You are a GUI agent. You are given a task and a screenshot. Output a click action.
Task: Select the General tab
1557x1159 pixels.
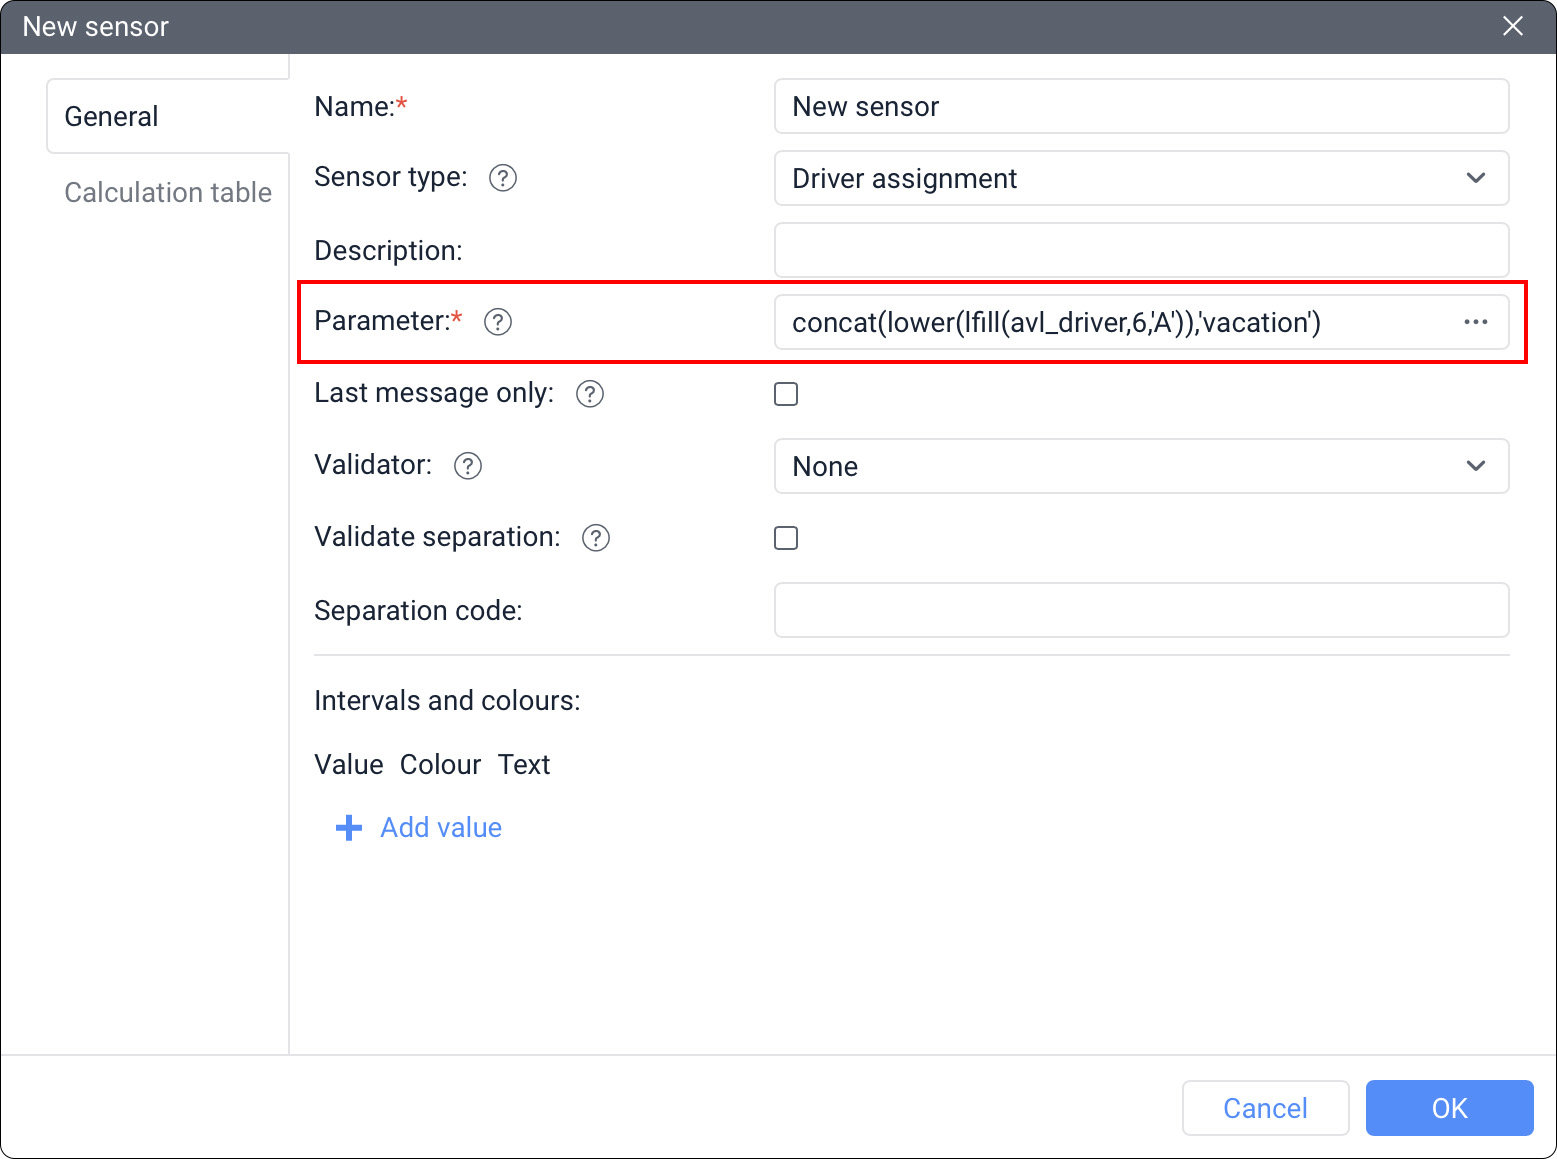tap(112, 117)
